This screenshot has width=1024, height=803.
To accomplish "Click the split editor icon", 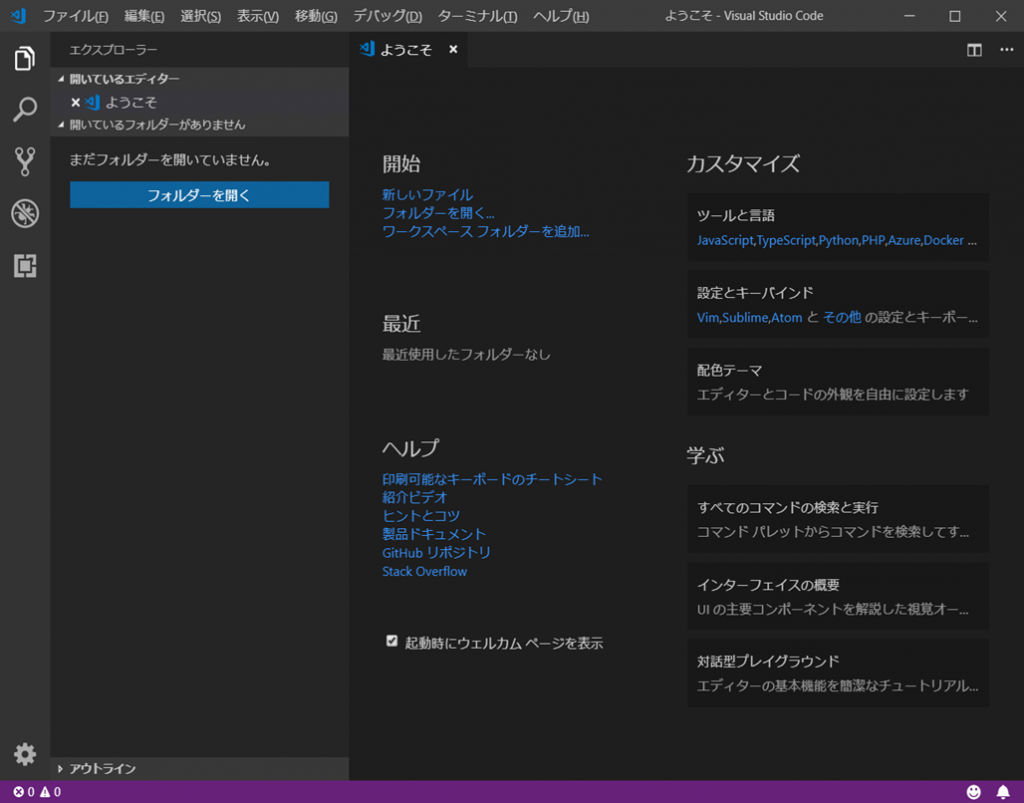I will (x=974, y=50).
